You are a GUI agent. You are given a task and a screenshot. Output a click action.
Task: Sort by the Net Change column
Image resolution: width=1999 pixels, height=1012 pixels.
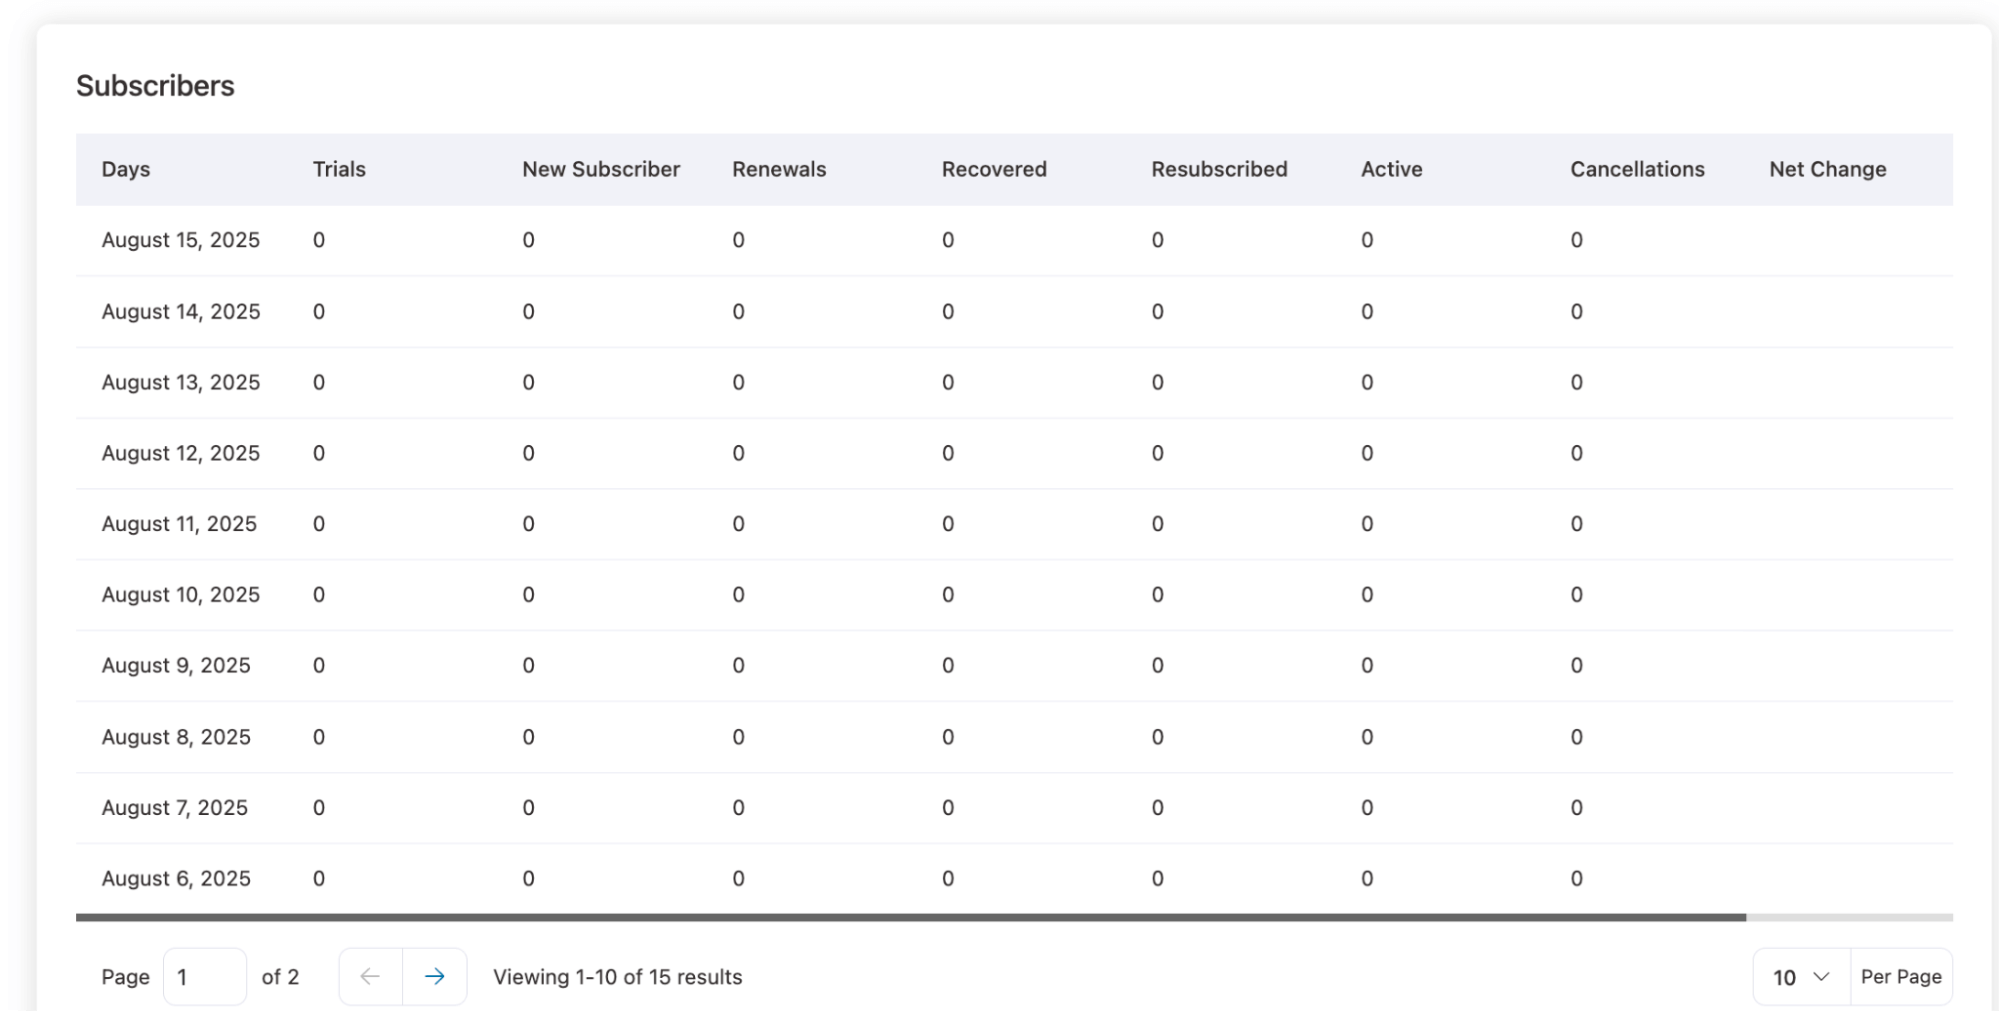[x=1827, y=169]
